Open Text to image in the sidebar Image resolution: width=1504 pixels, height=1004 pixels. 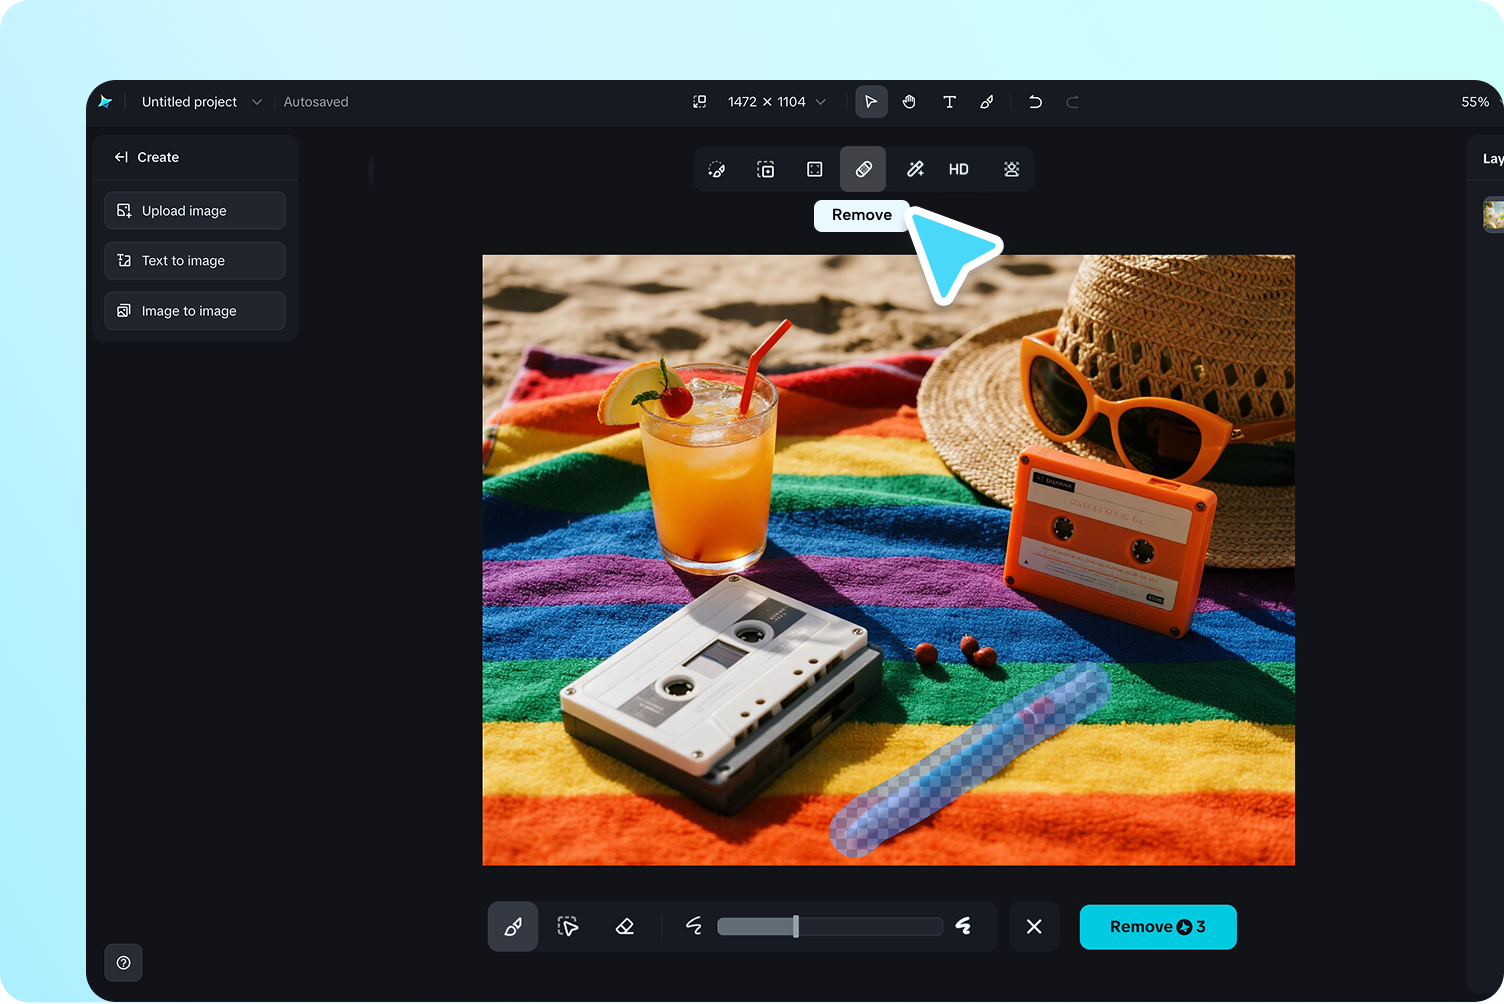194,260
